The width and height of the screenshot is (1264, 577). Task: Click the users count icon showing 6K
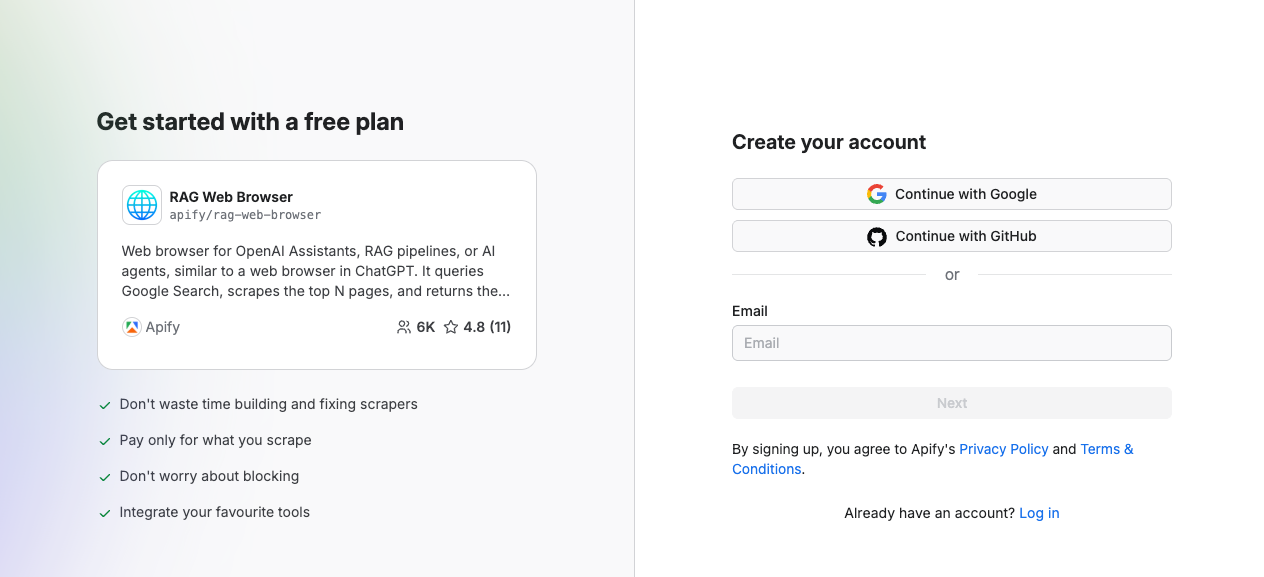[403, 327]
